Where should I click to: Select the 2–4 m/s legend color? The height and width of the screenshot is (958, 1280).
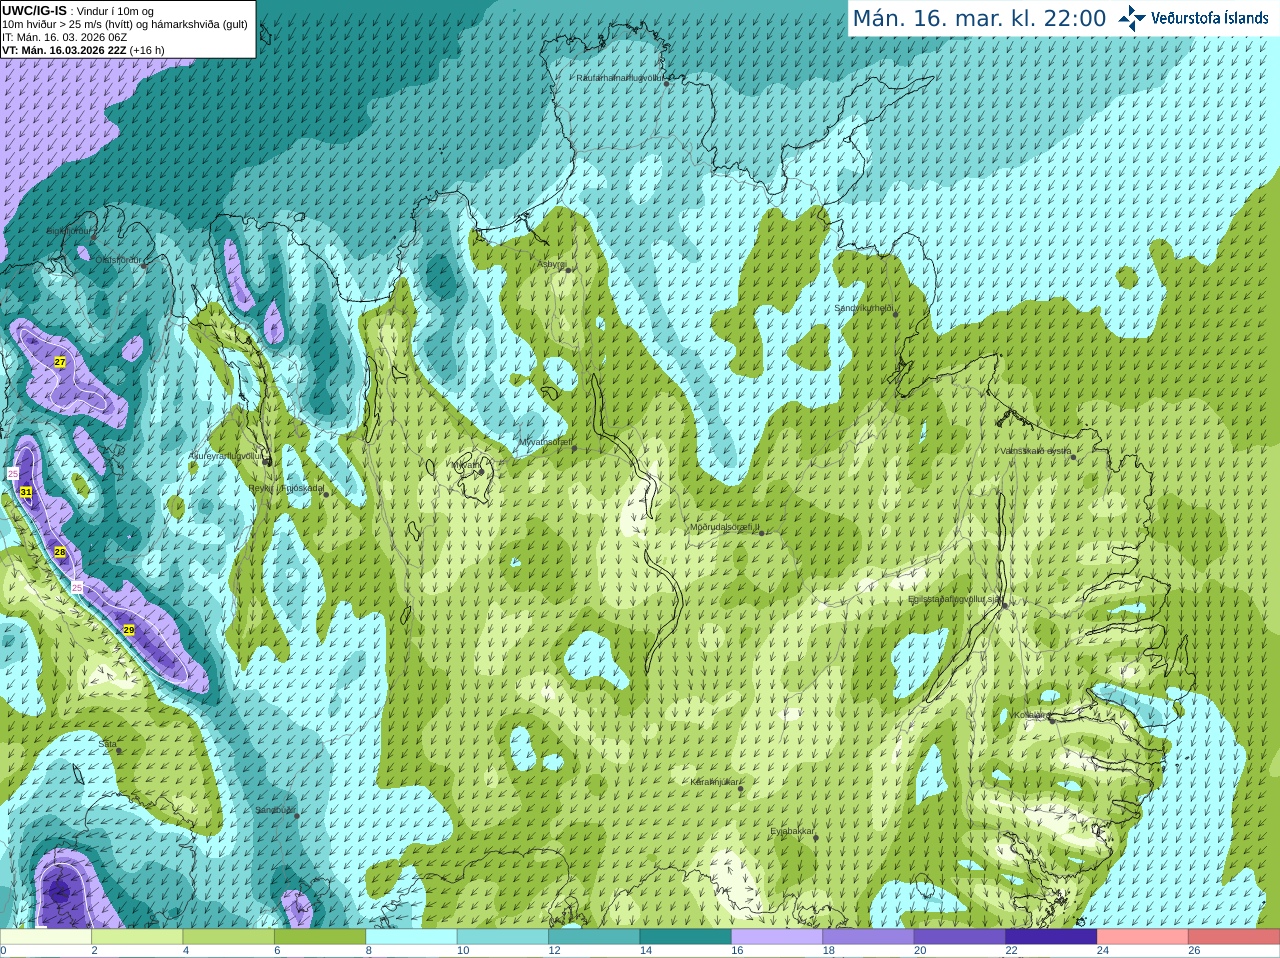[137, 937]
